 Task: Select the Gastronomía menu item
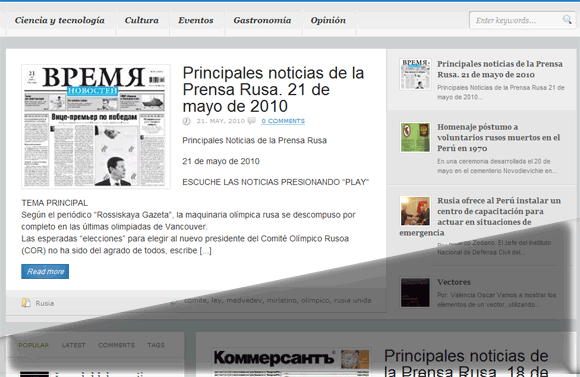click(x=262, y=20)
